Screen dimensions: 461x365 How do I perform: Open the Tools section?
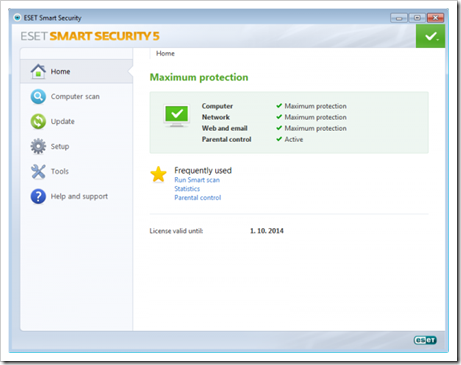60,171
